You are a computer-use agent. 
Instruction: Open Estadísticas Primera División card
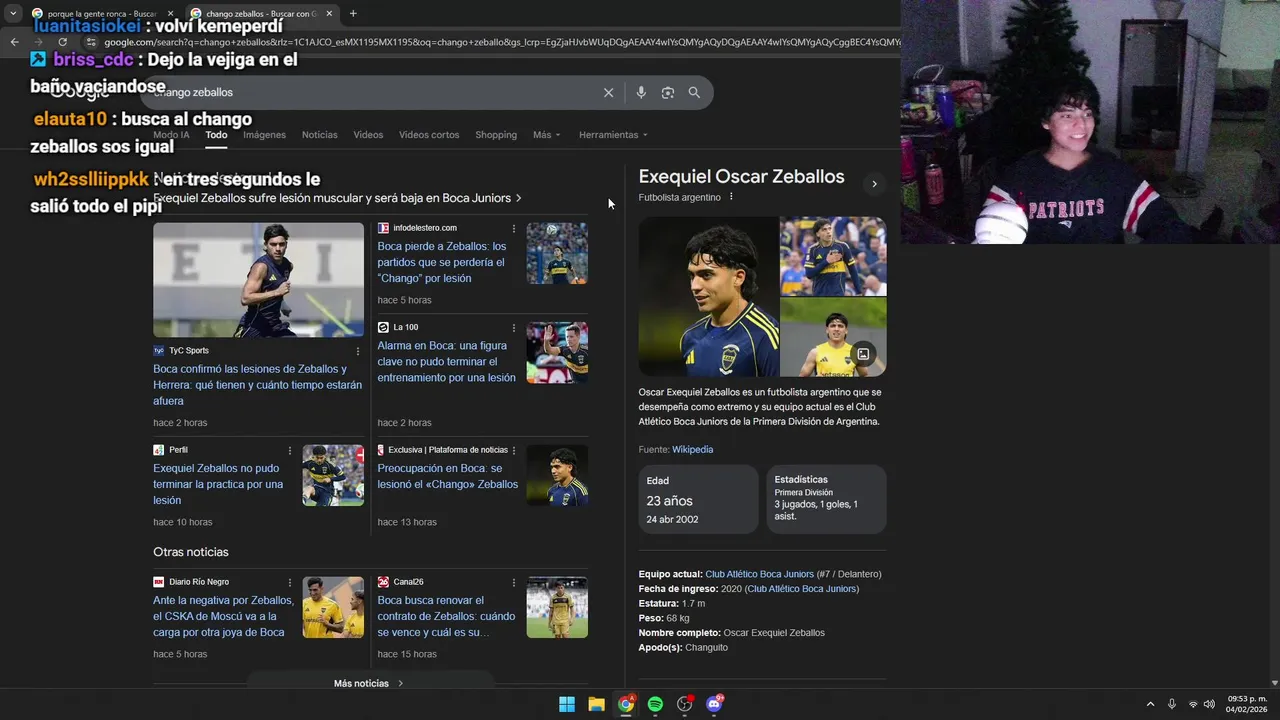(826, 499)
